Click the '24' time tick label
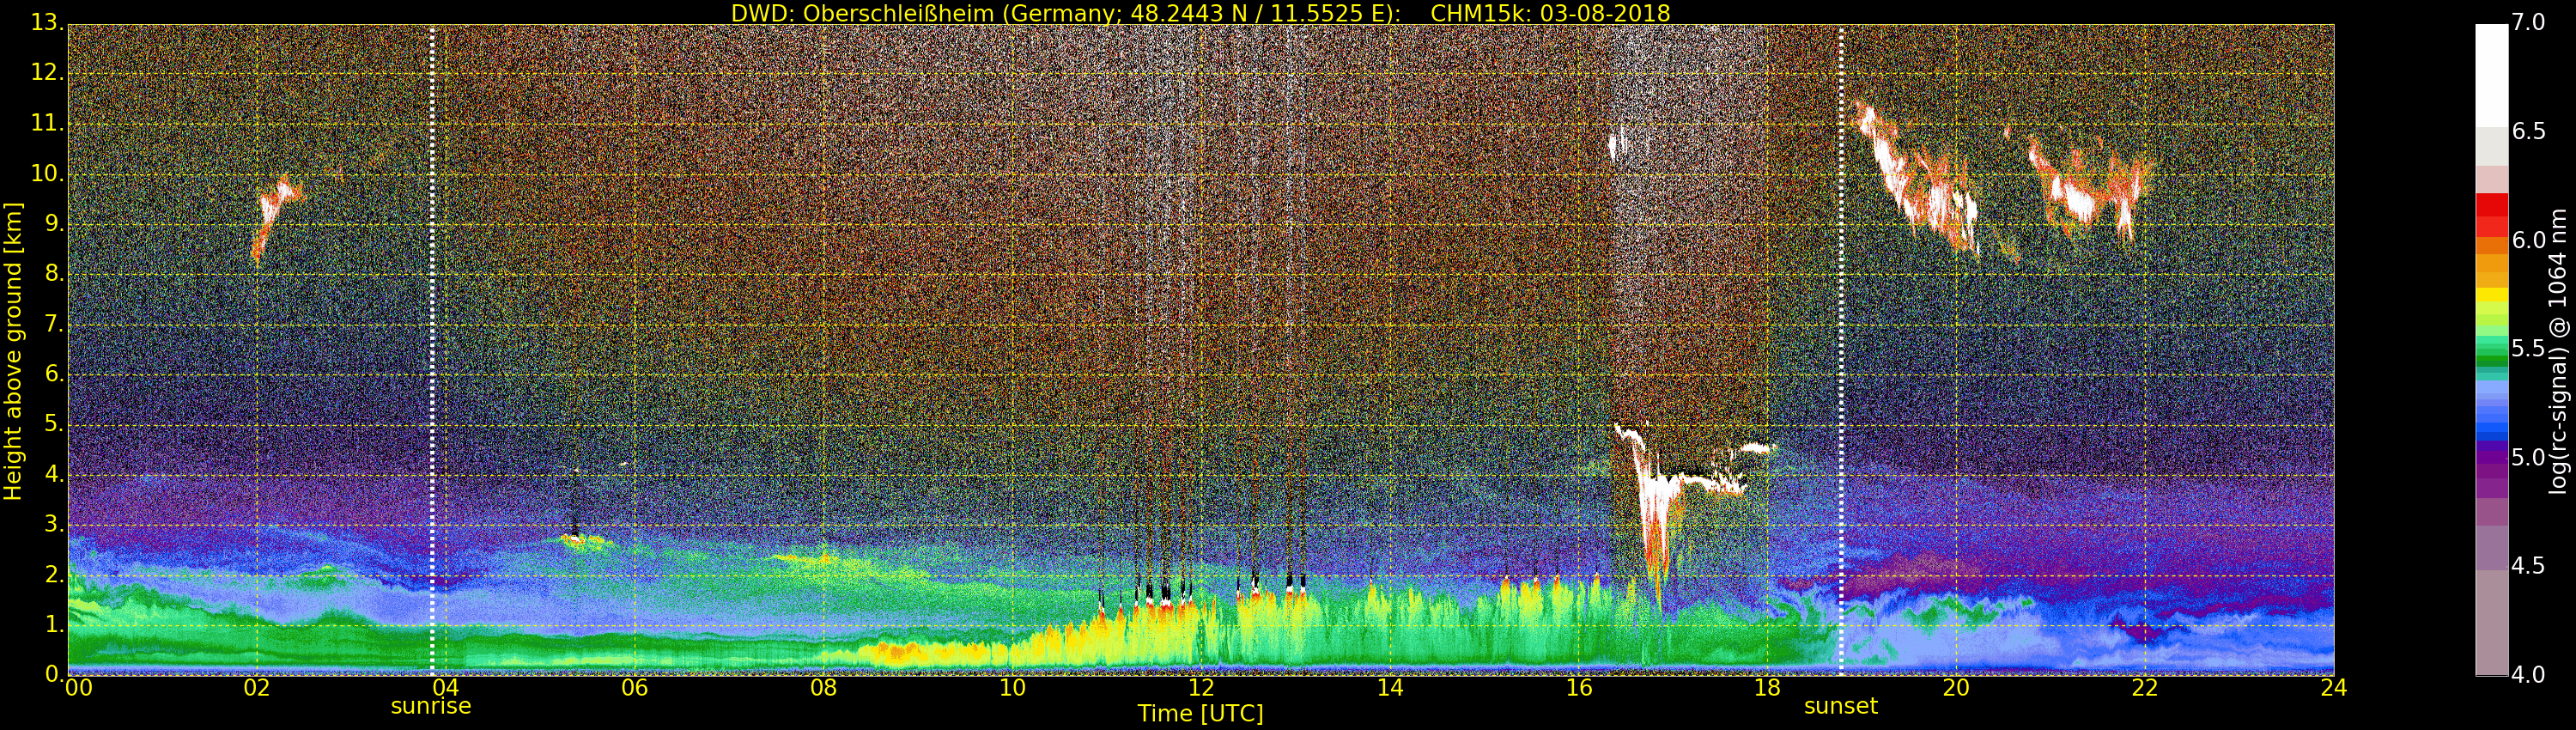2576x730 pixels. tap(2334, 688)
